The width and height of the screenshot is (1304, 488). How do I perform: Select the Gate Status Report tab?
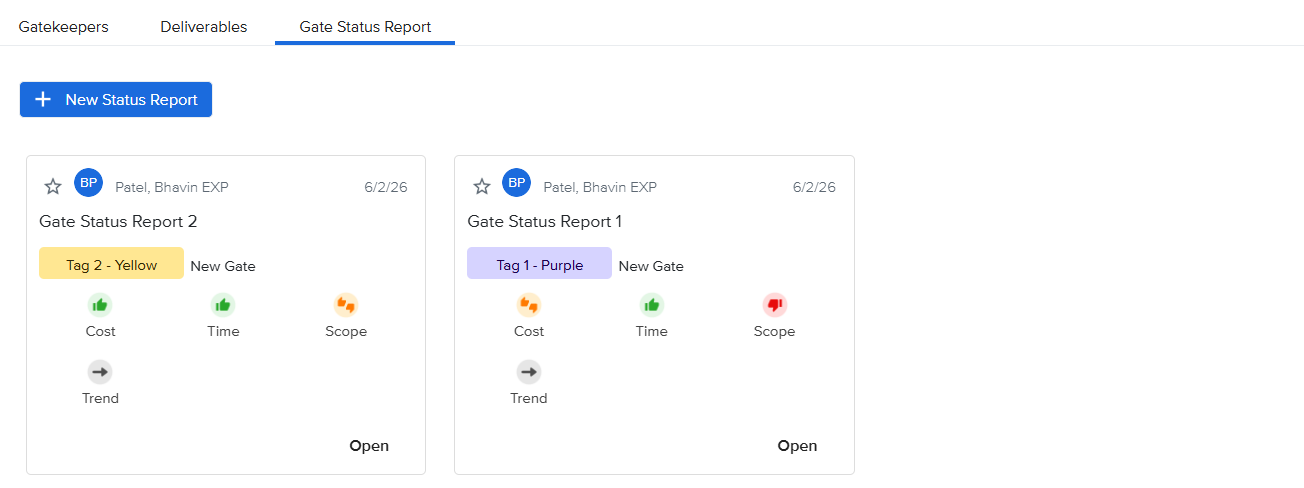click(x=365, y=27)
